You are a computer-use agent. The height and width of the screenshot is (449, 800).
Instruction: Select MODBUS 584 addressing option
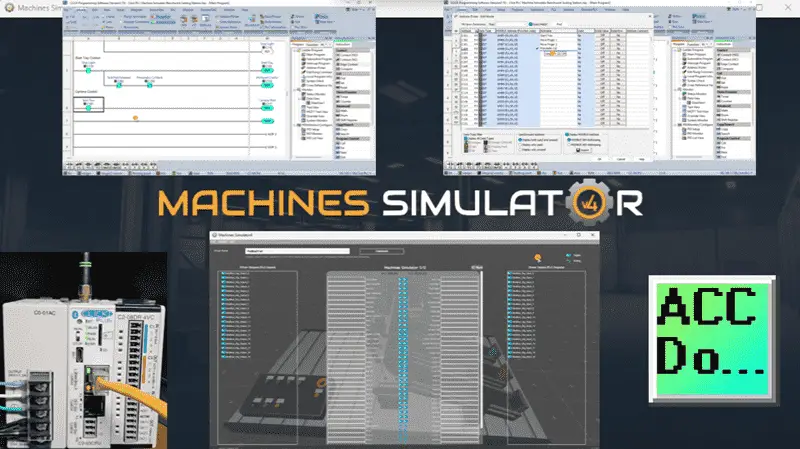coord(584,139)
